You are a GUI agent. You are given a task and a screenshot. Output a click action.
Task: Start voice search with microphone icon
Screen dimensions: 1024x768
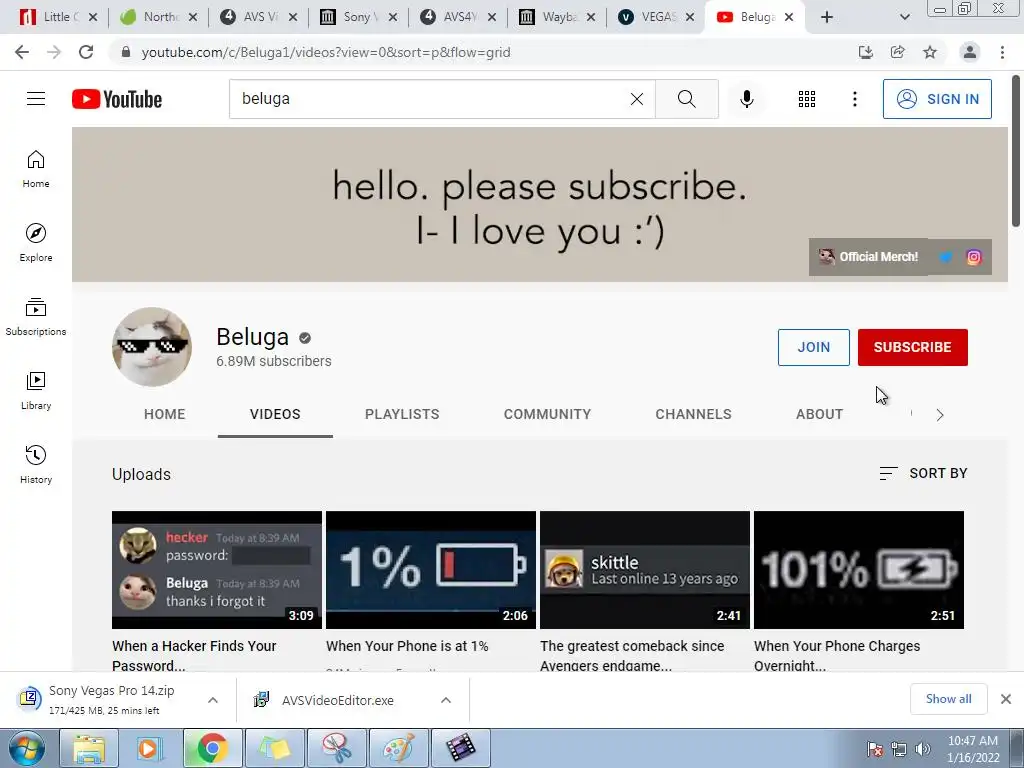[746, 99]
